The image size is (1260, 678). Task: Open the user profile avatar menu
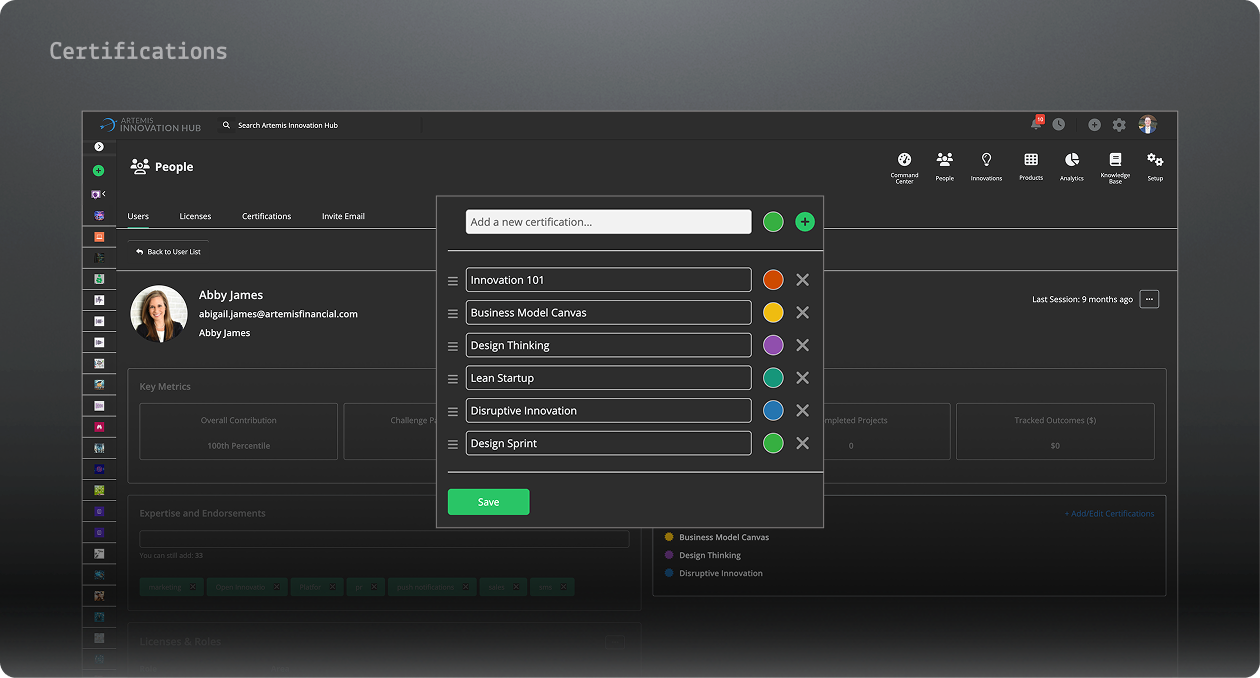[1148, 125]
